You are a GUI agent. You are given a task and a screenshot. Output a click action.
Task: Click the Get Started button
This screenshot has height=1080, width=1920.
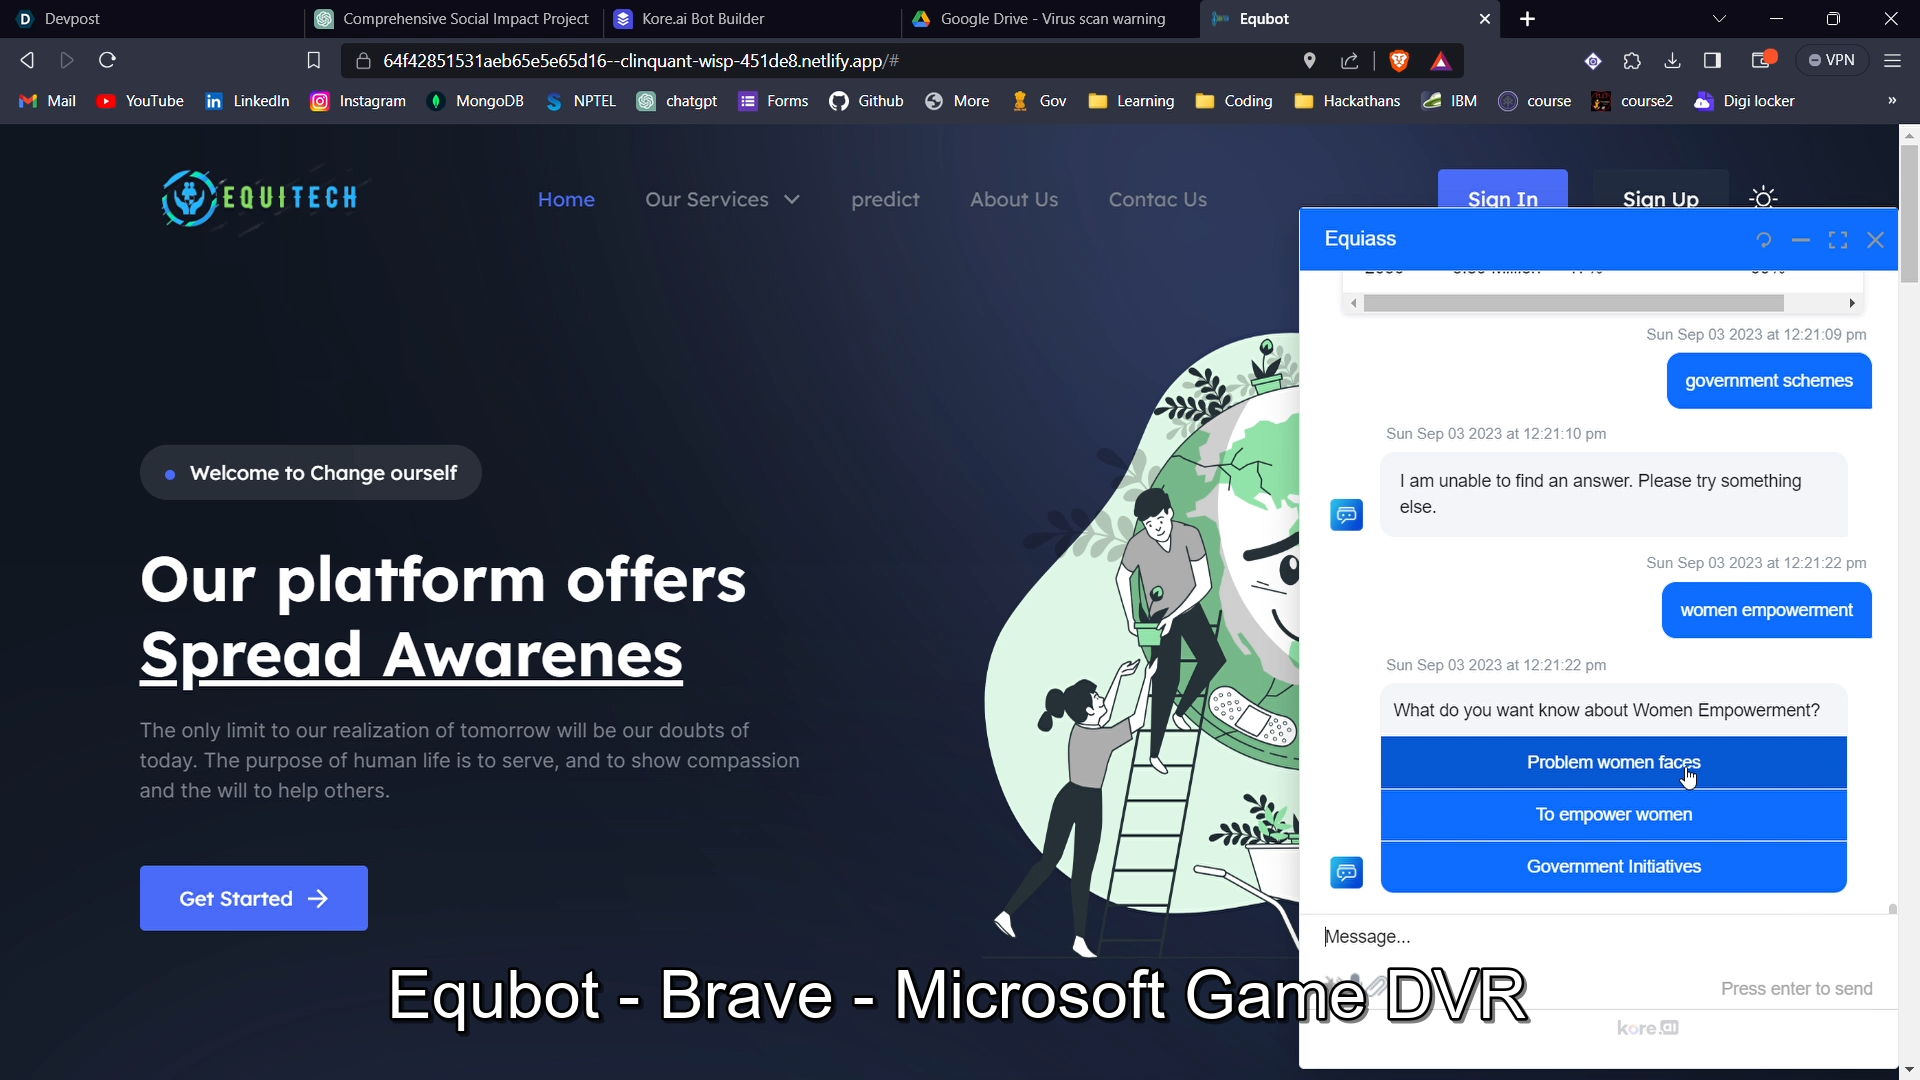coord(253,898)
